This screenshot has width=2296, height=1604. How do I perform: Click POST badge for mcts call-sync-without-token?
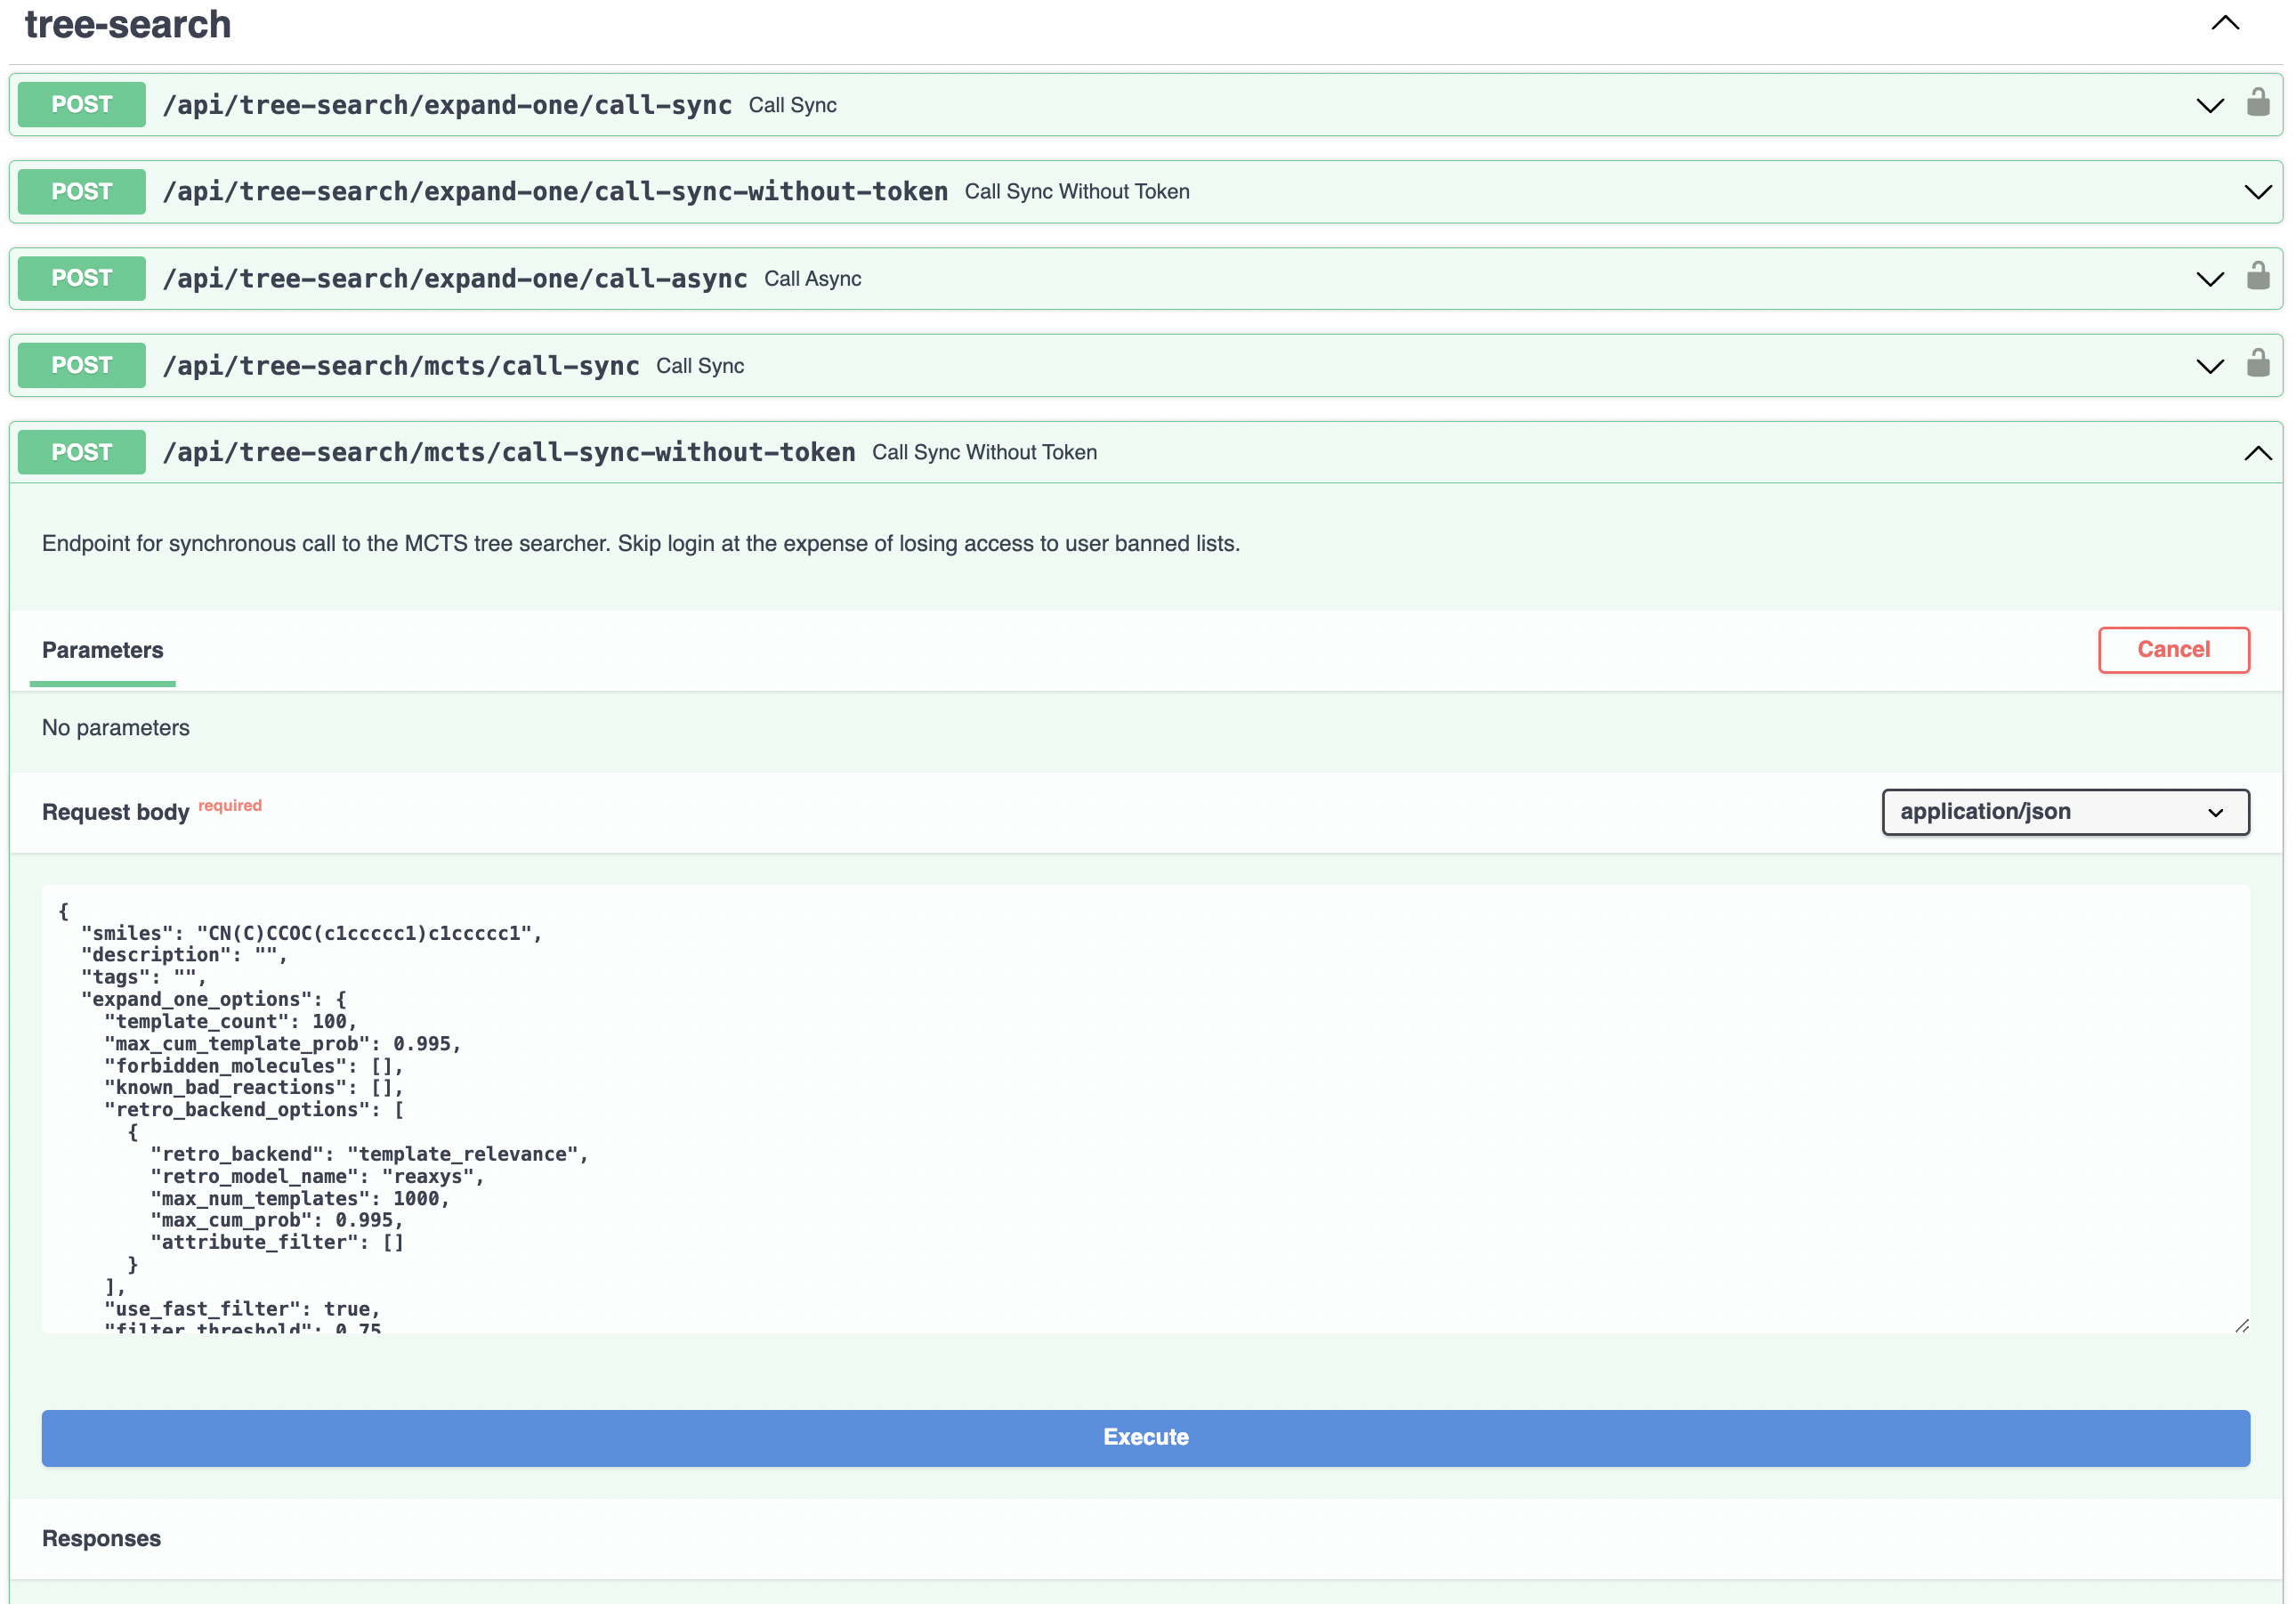(82, 452)
